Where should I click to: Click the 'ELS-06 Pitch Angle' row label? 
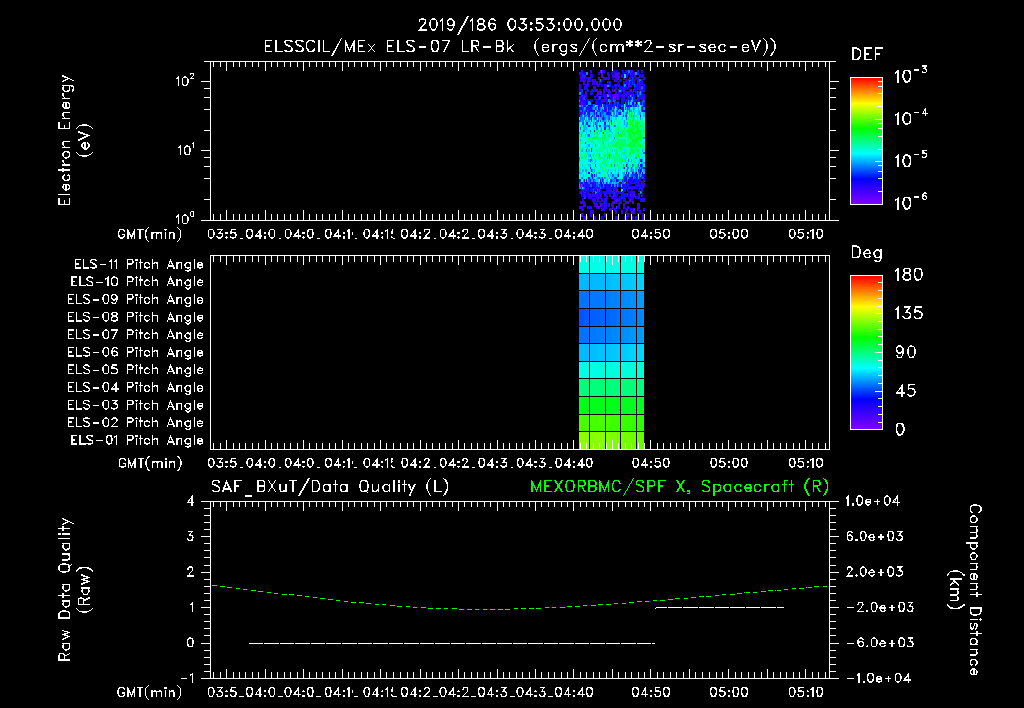pyautogui.click(x=135, y=353)
